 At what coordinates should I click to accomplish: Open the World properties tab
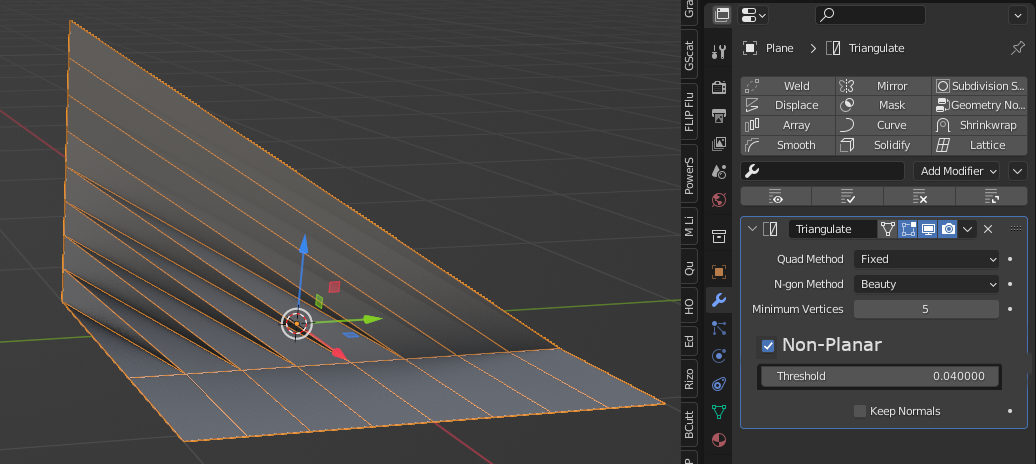click(x=719, y=199)
